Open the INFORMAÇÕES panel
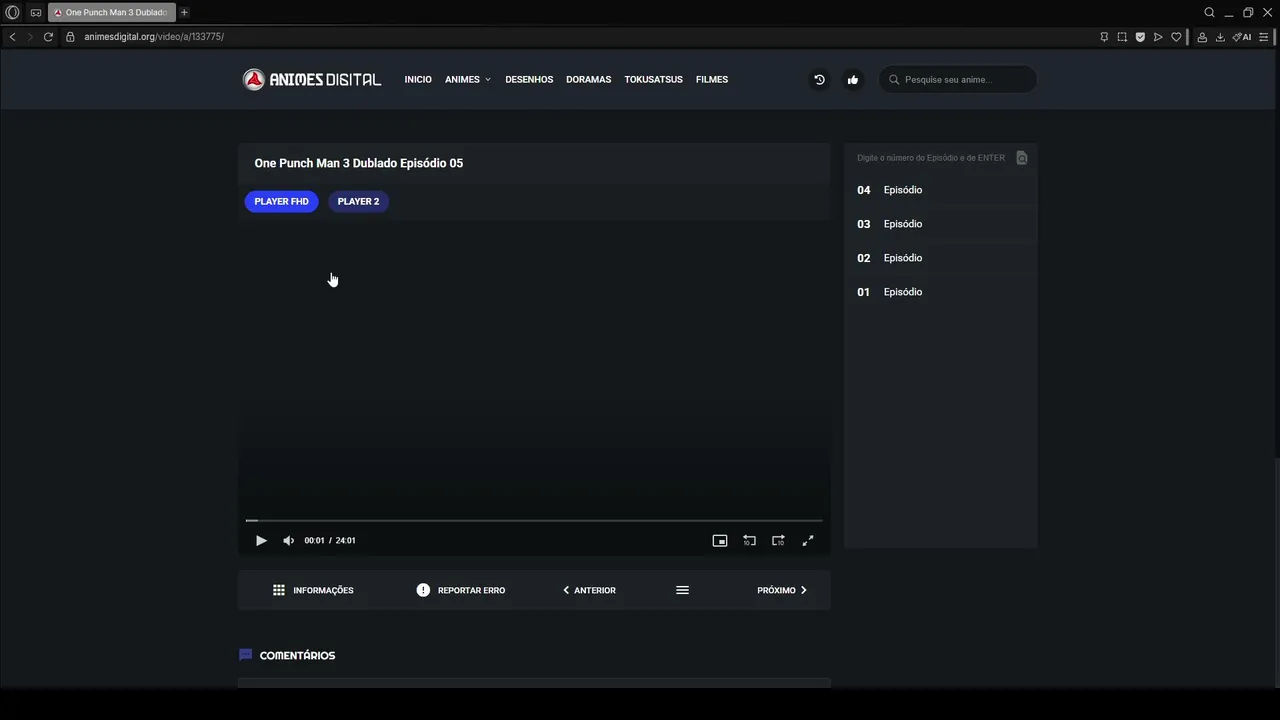Image resolution: width=1280 pixels, height=720 pixels. 313,591
